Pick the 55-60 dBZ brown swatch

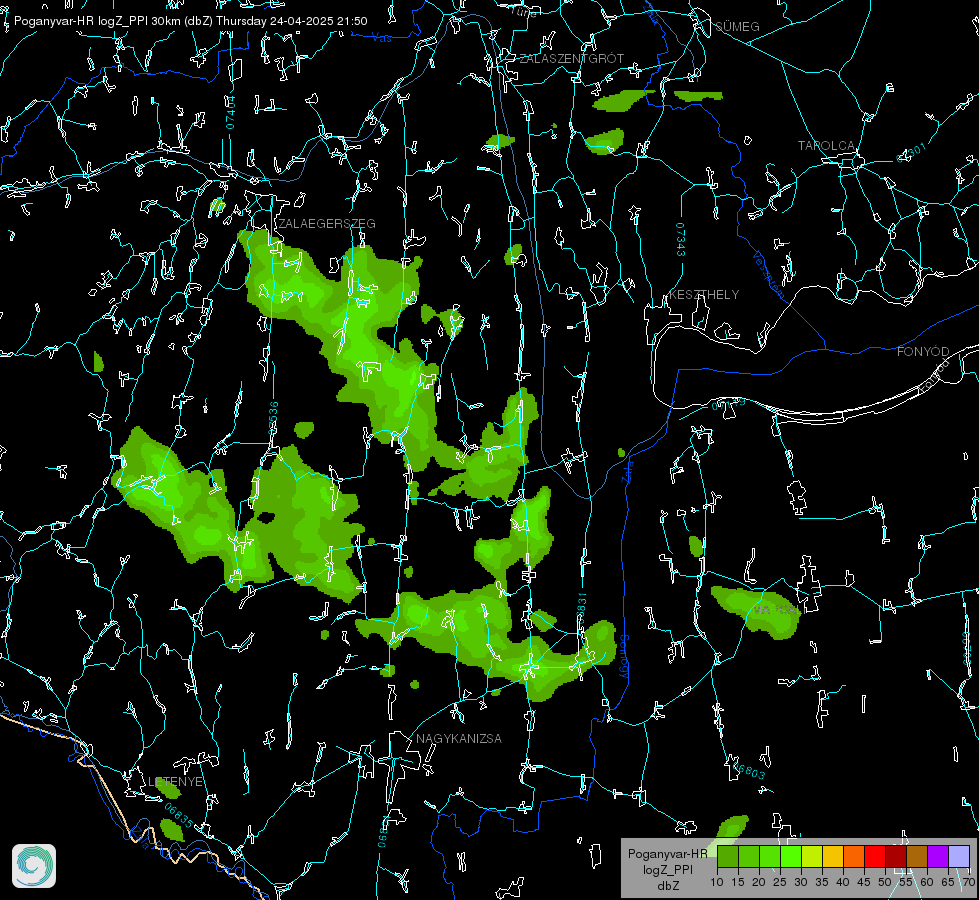(x=917, y=857)
